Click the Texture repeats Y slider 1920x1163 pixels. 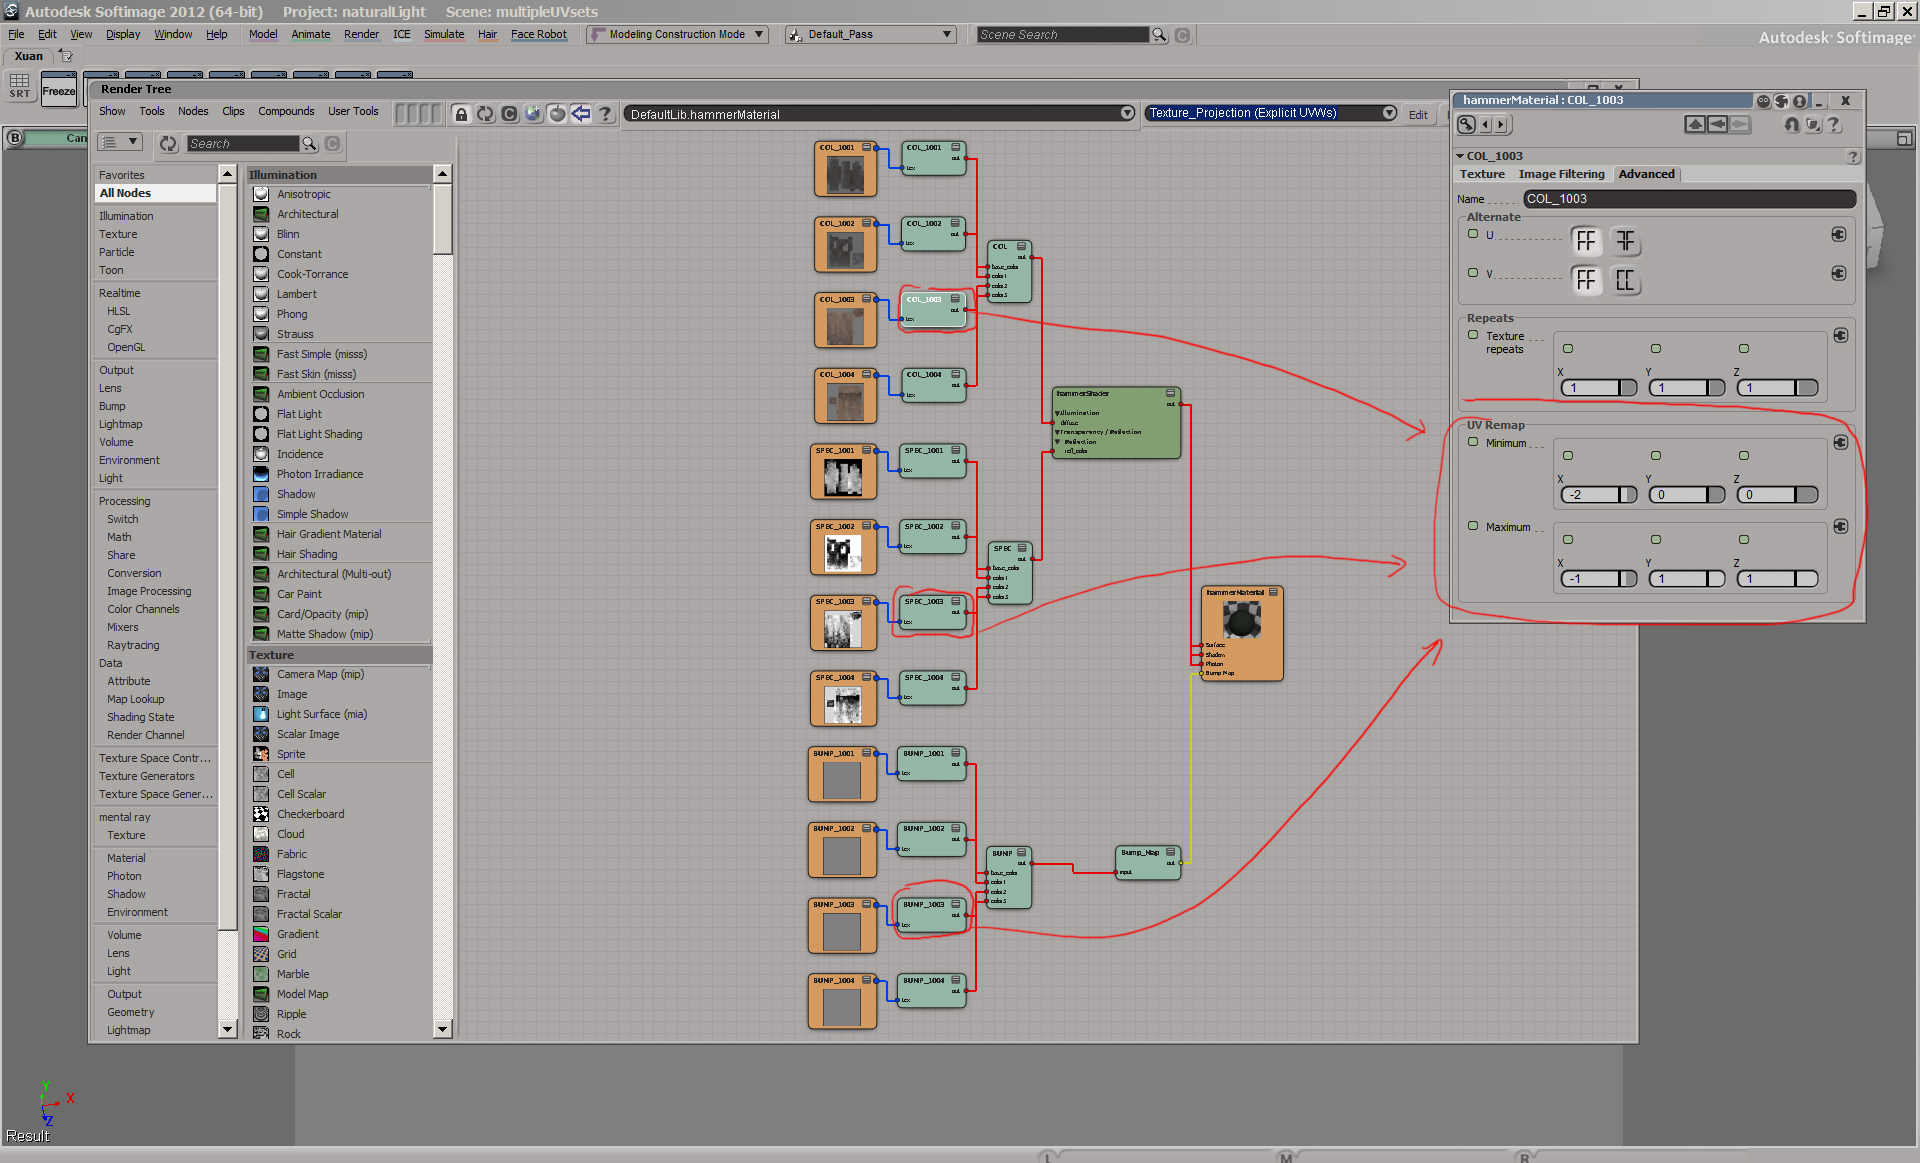point(1686,388)
